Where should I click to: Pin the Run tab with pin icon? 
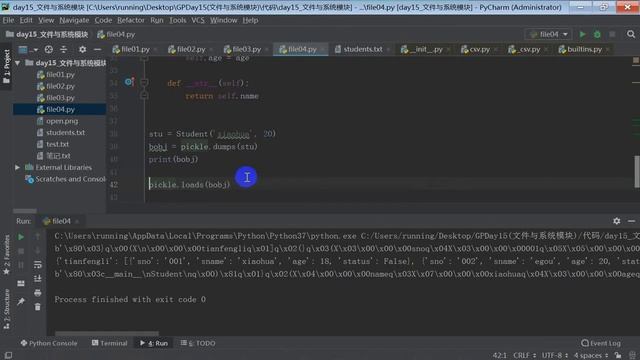tap(21, 302)
